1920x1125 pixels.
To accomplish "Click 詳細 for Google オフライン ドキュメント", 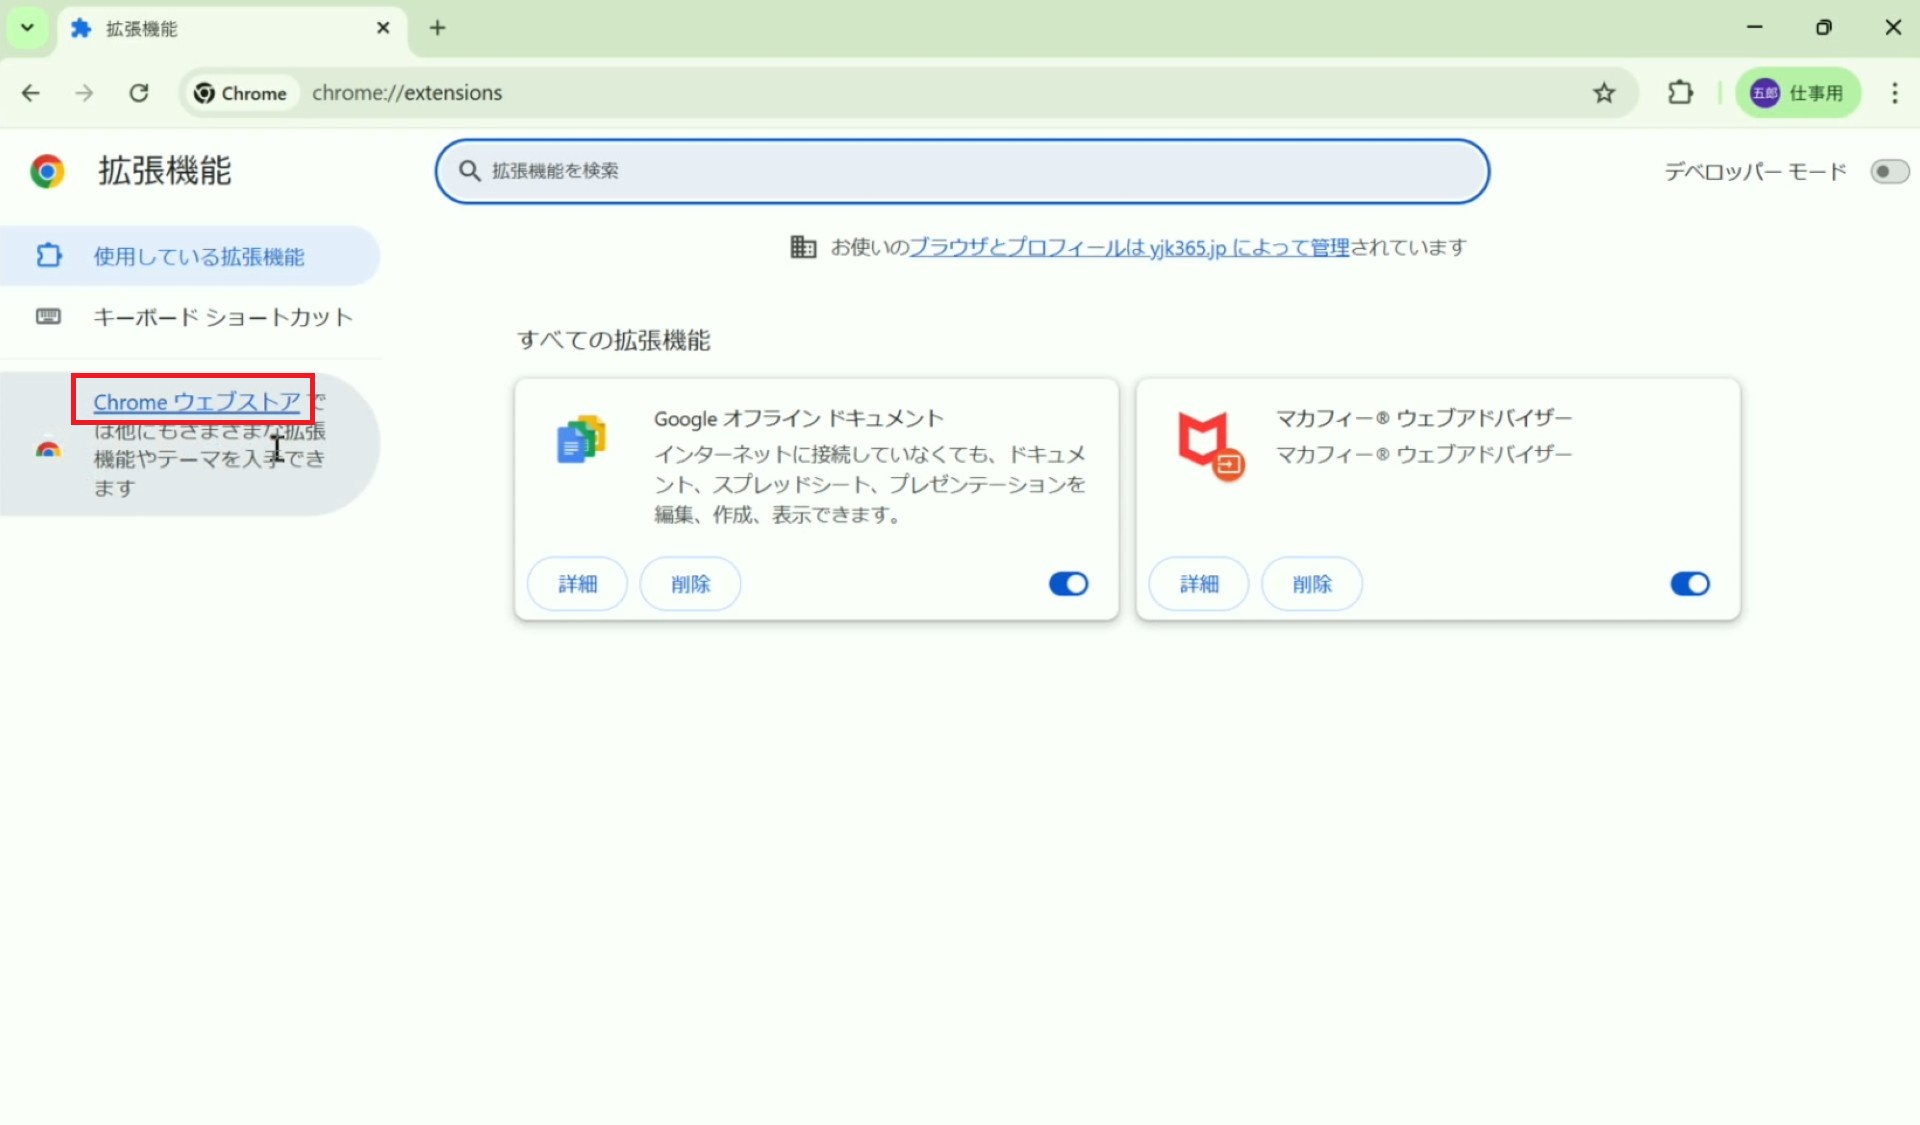I will tap(577, 584).
